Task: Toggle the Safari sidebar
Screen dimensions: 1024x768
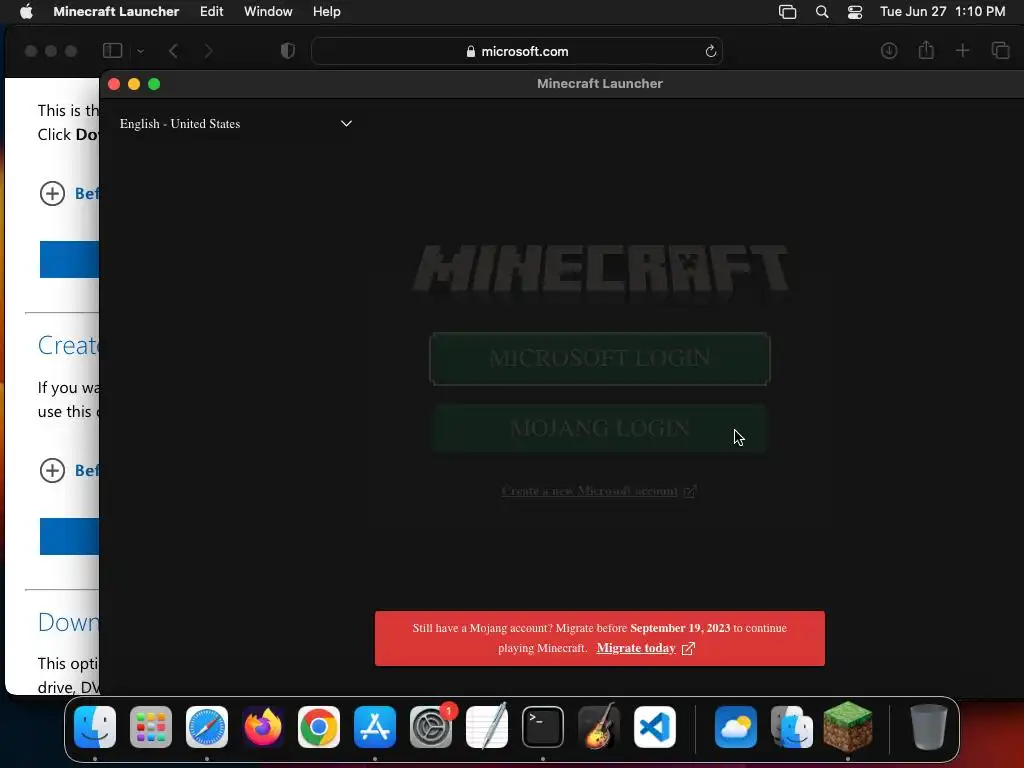Action: tap(112, 50)
